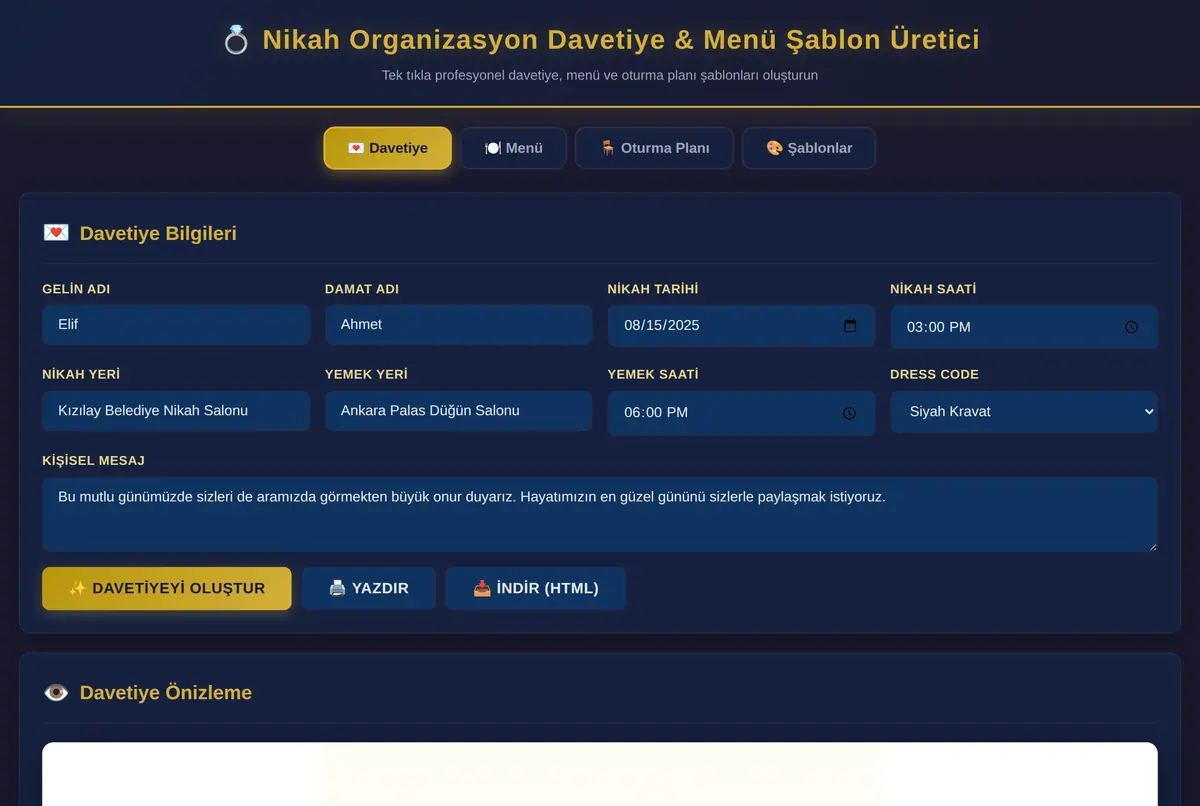Click the Nikah Tarihi date value 08/15/2025
This screenshot has height=806, width=1200.
point(662,326)
